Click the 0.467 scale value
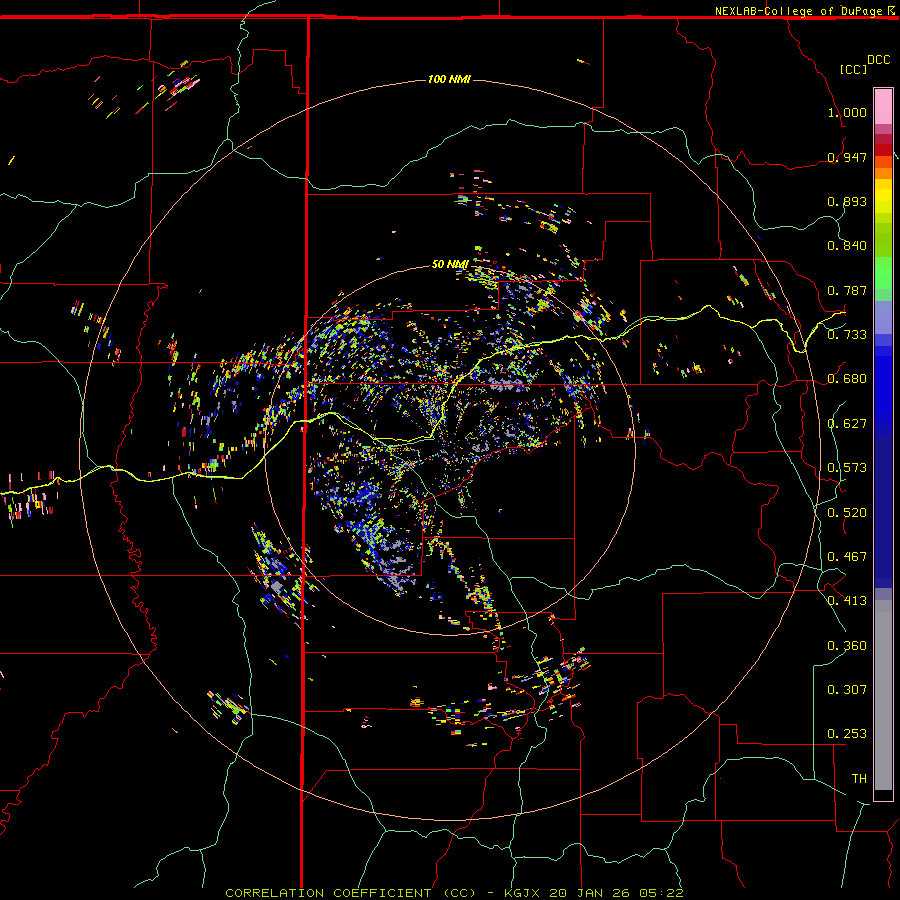The height and width of the screenshot is (900, 900). [x=847, y=557]
